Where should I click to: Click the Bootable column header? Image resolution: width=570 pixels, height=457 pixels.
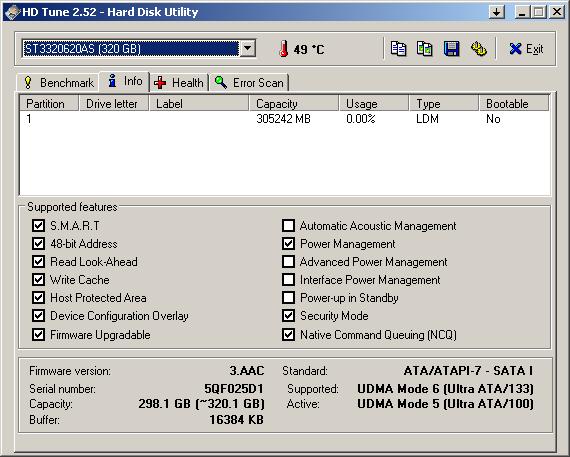point(514,104)
